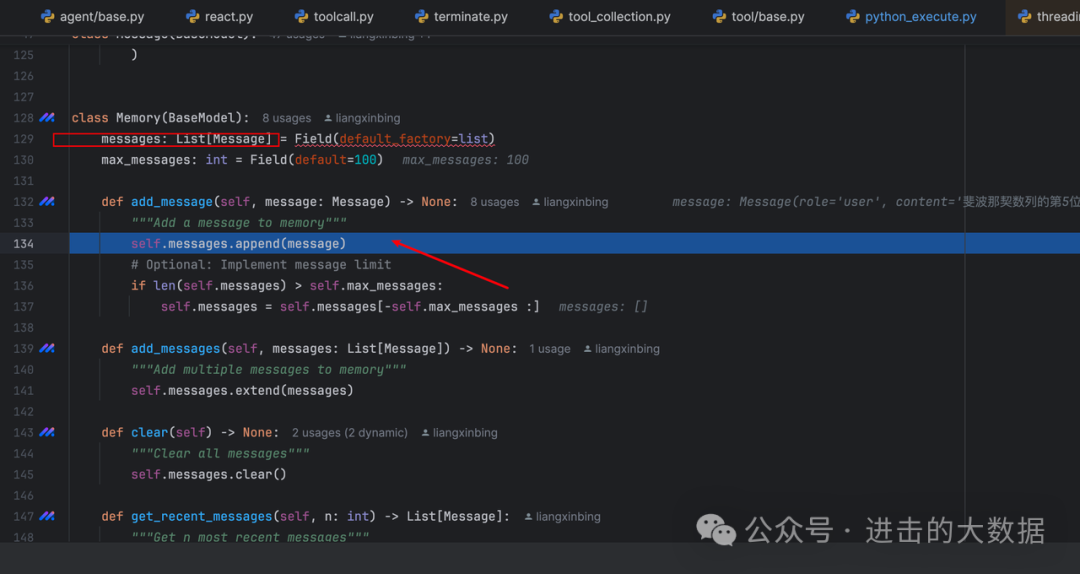Image resolution: width=1080 pixels, height=574 pixels.
Task: Click 'max_messages' identifier on line 130
Action: click(x=145, y=160)
